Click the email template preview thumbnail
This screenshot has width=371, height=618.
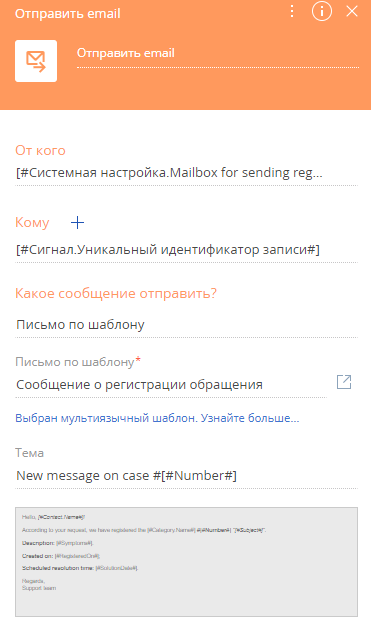(x=186, y=562)
